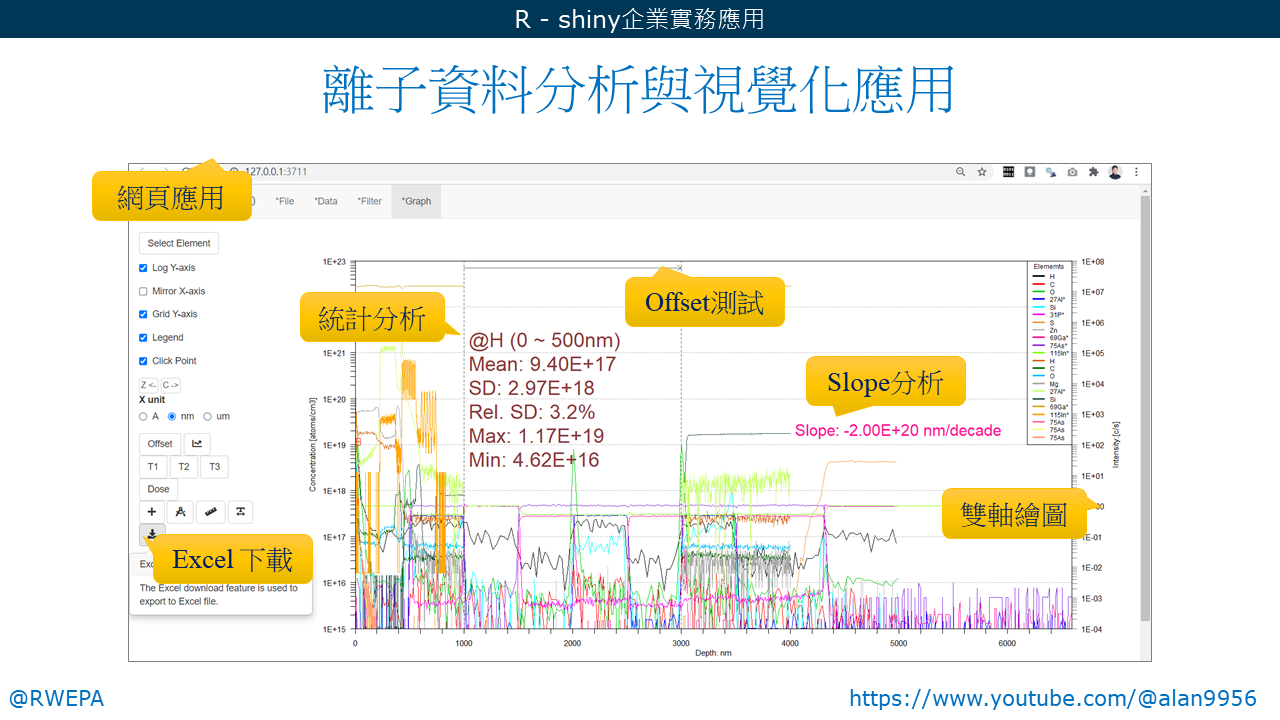Screen dimensions: 1280x720
Task: Click the plus icon button
Action: point(152,512)
